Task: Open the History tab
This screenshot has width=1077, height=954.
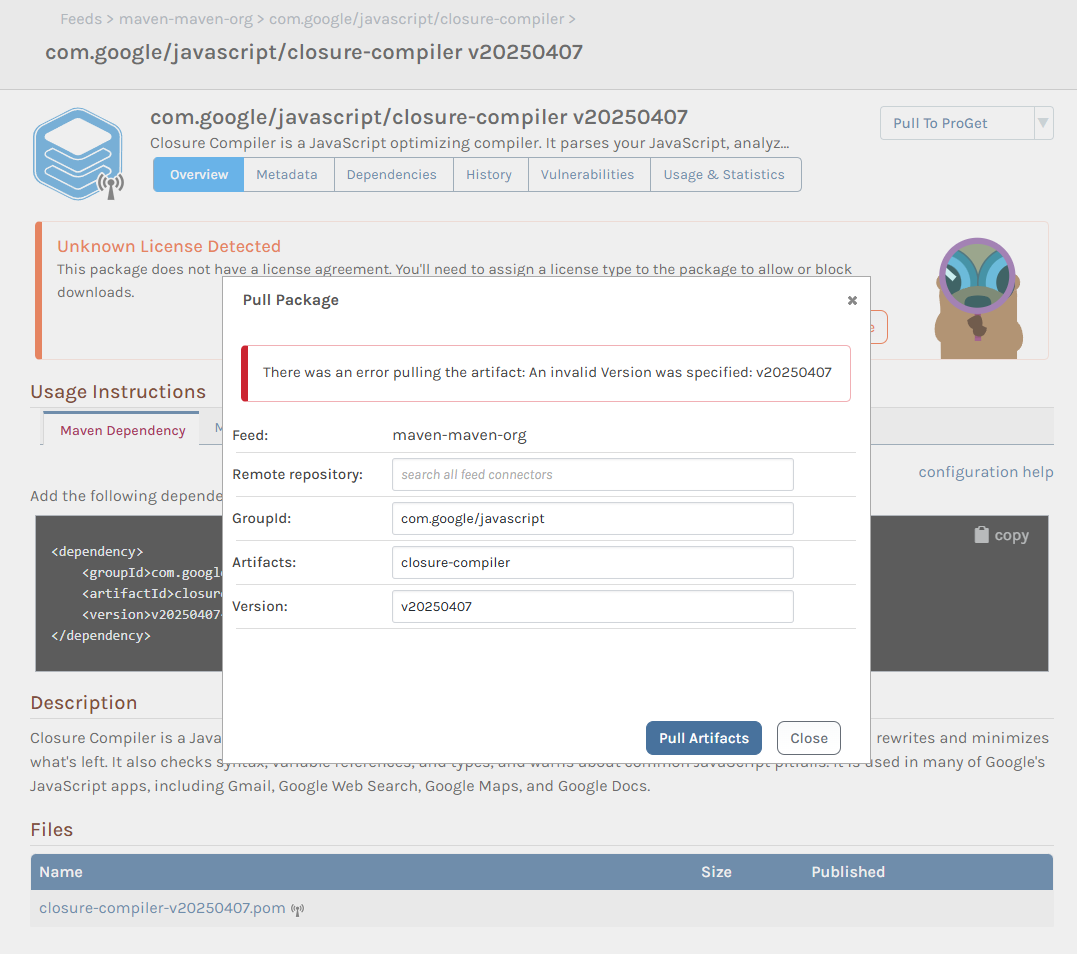Action: [488, 174]
